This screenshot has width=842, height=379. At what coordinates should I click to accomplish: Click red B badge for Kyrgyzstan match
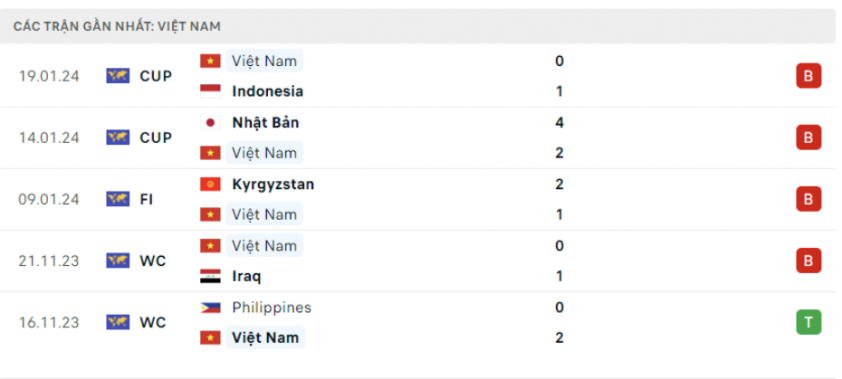pos(808,199)
